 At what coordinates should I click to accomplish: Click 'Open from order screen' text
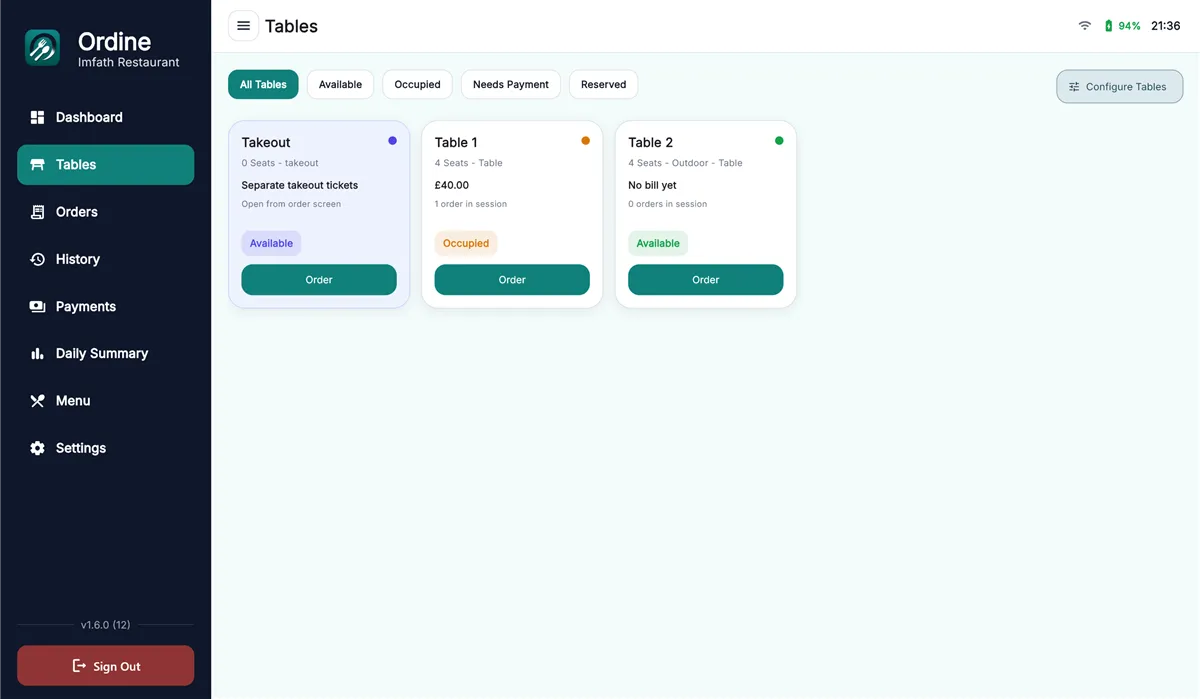tap(291, 204)
